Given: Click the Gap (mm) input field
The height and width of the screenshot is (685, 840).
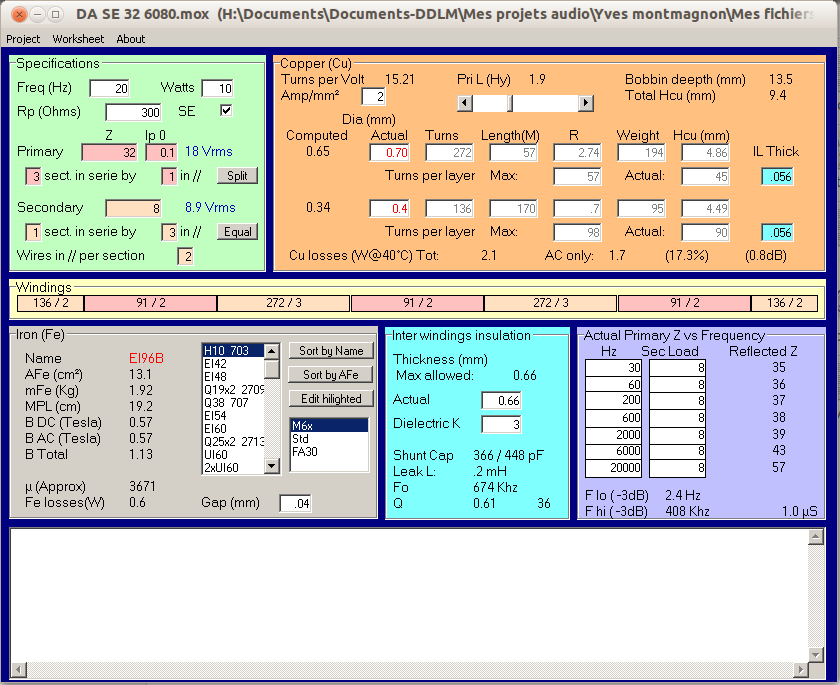Looking at the screenshot, I should (295, 503).
